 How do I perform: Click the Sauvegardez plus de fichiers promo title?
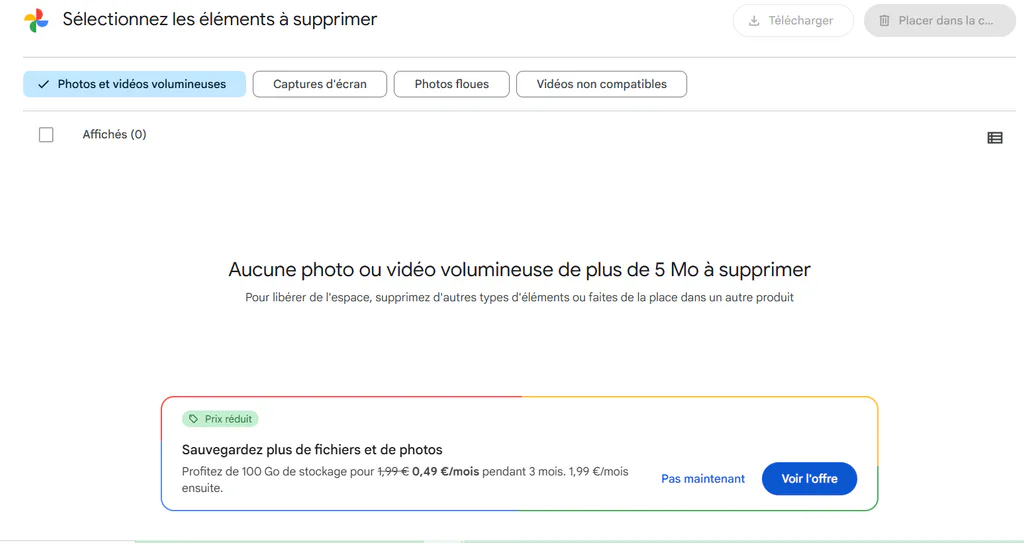coord(312,450)
